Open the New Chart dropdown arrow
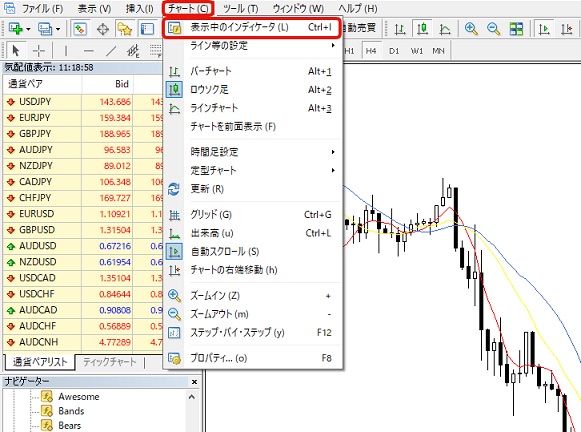The image size is (581, 432). (x=28, y=29)
